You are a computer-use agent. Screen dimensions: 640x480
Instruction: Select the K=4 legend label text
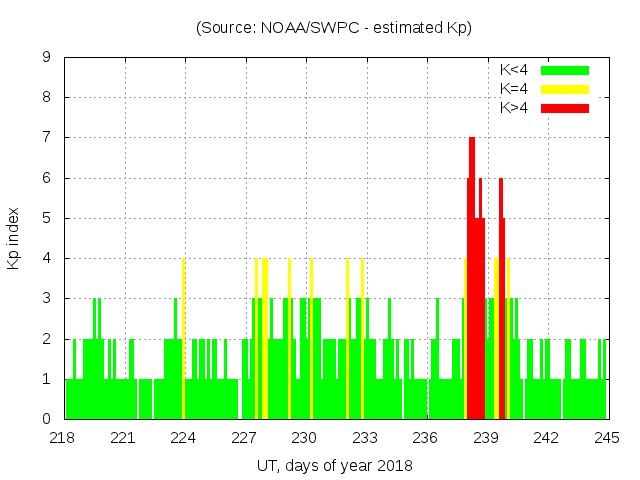tap(514, 89)
